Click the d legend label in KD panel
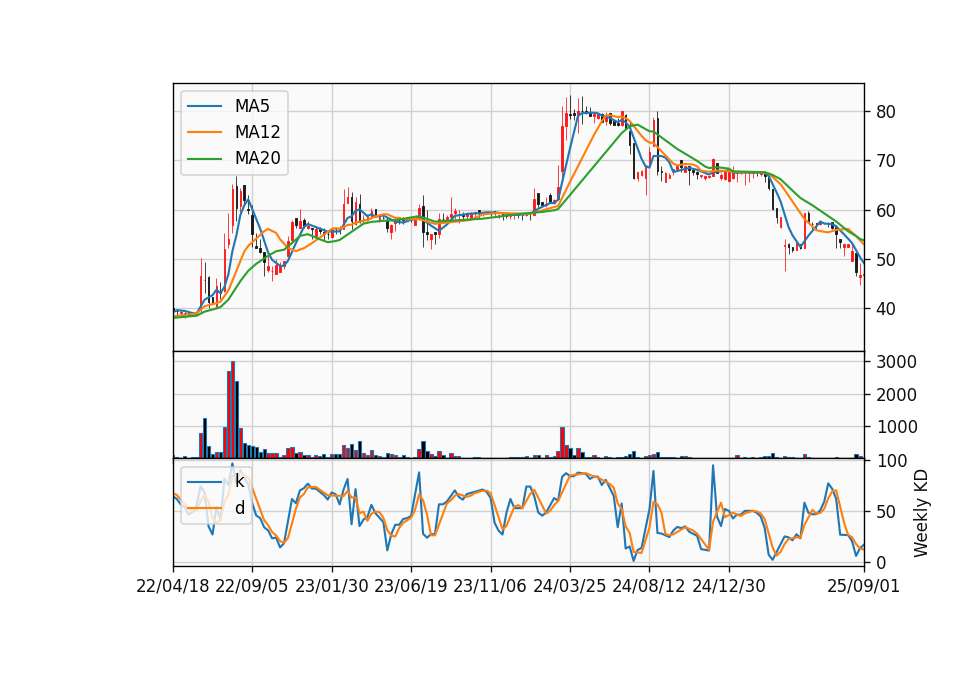 240,508
